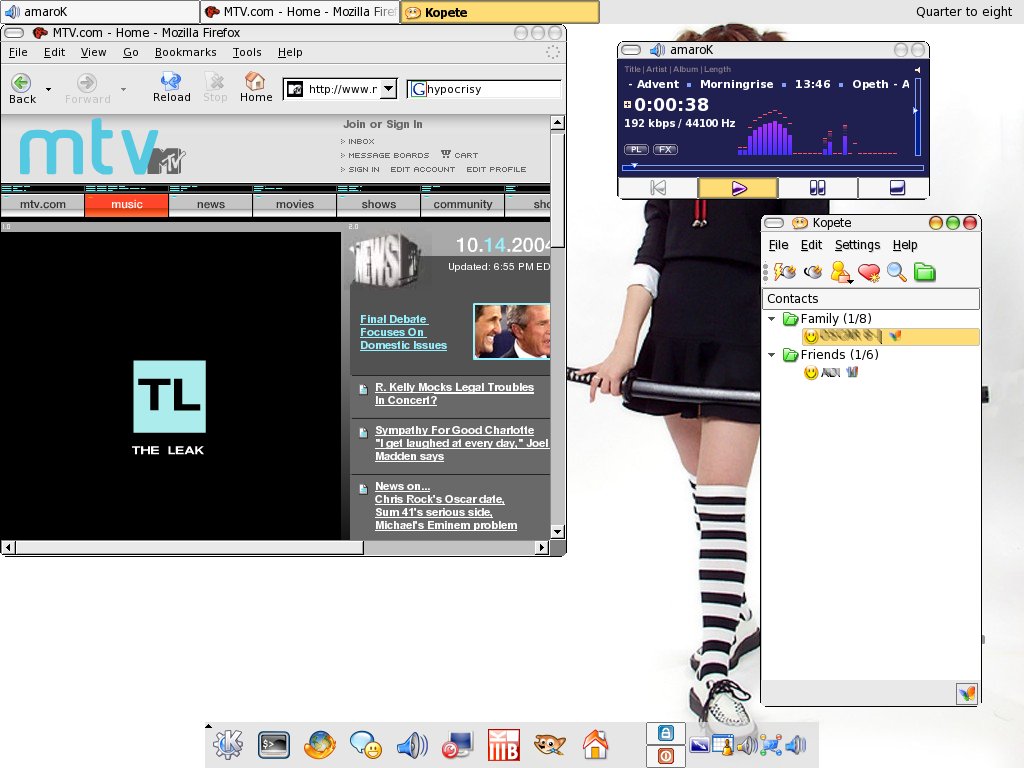Click the Lock Session button in the panel
This screenshot has width=1024, height=768.
point(665,733)
